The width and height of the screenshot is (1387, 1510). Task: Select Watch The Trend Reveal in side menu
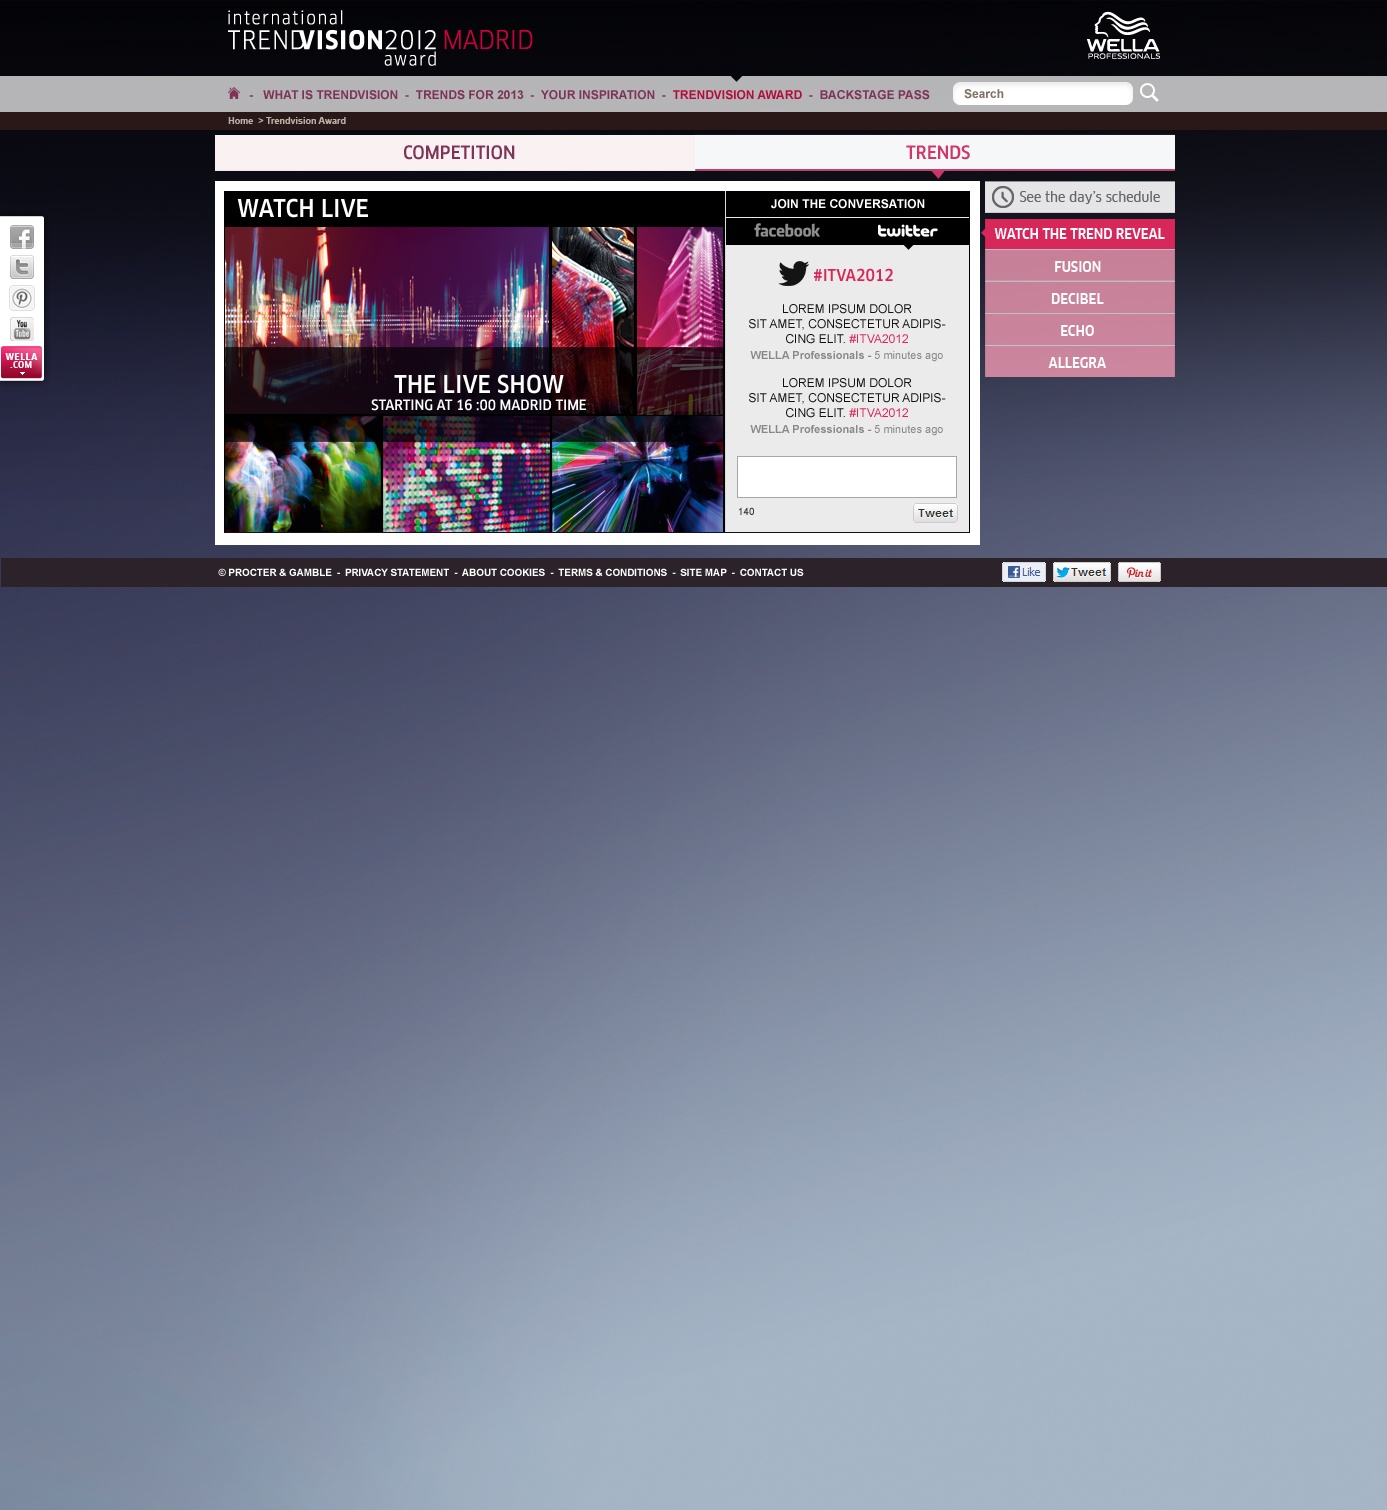[x=1080, y=234]
